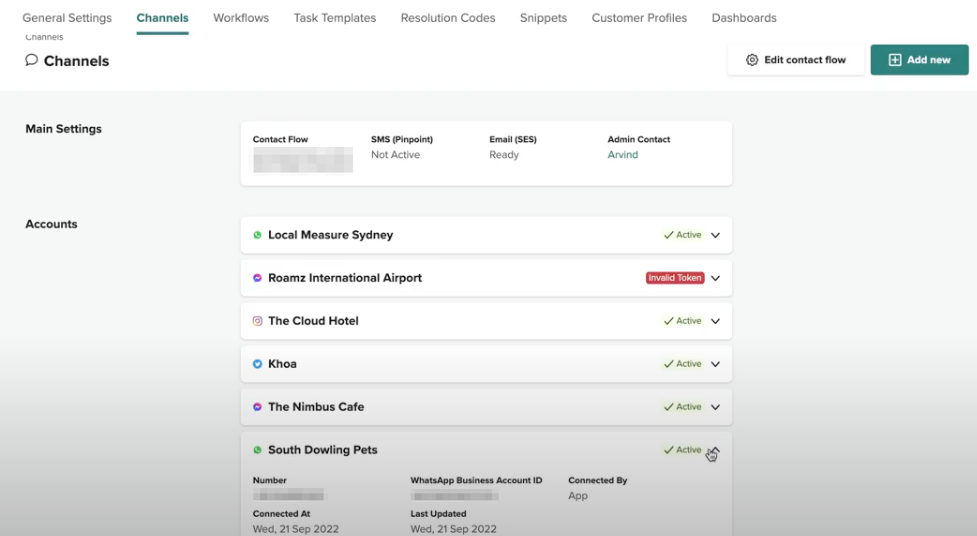Expand the Khoa account chevron
Viewport: 977px width, 536px height.
coord(715,364)
